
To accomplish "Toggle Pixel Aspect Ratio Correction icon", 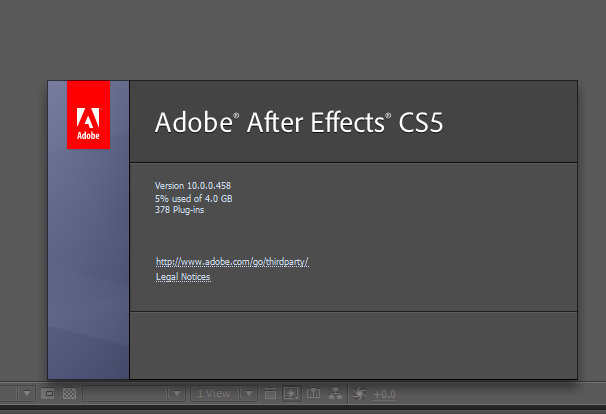I will coord(270,394).
